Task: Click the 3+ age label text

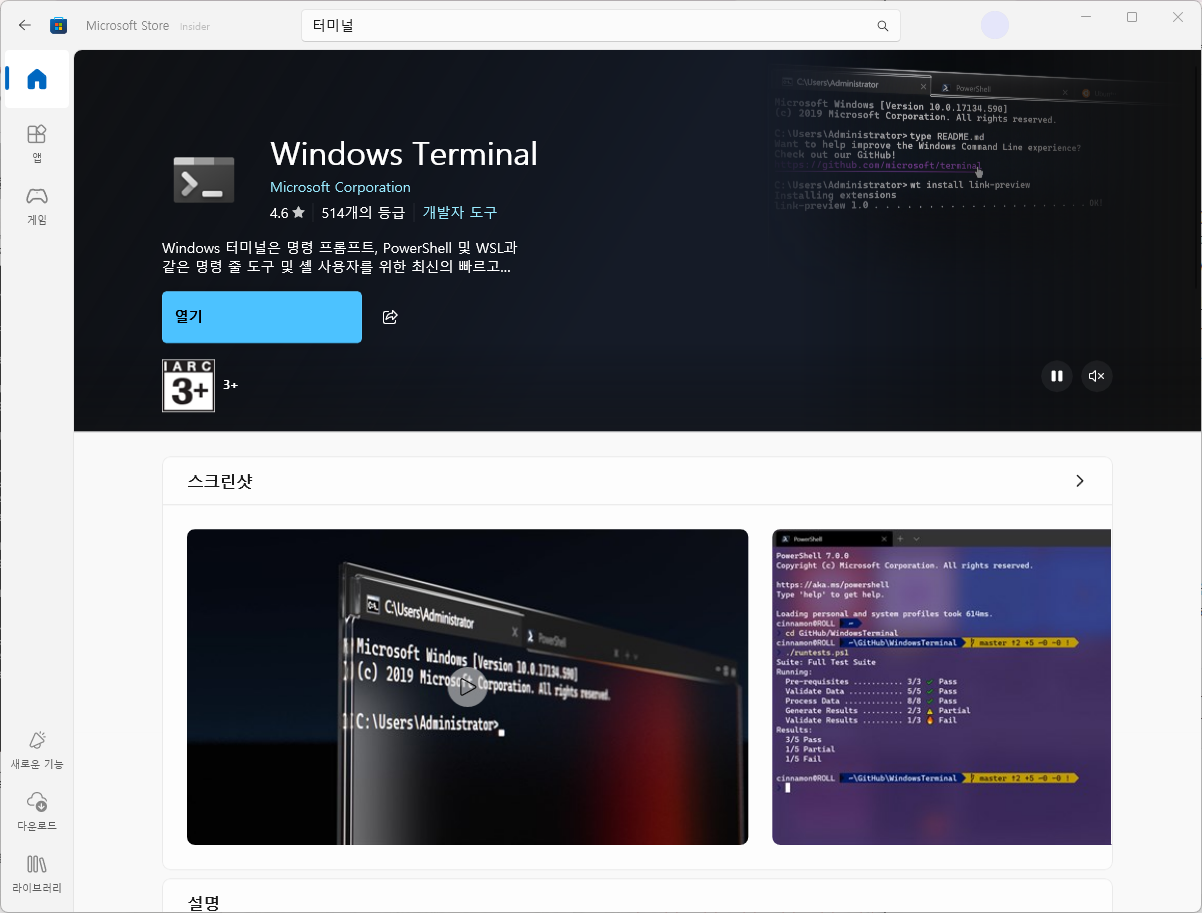Action: point(230,385)
